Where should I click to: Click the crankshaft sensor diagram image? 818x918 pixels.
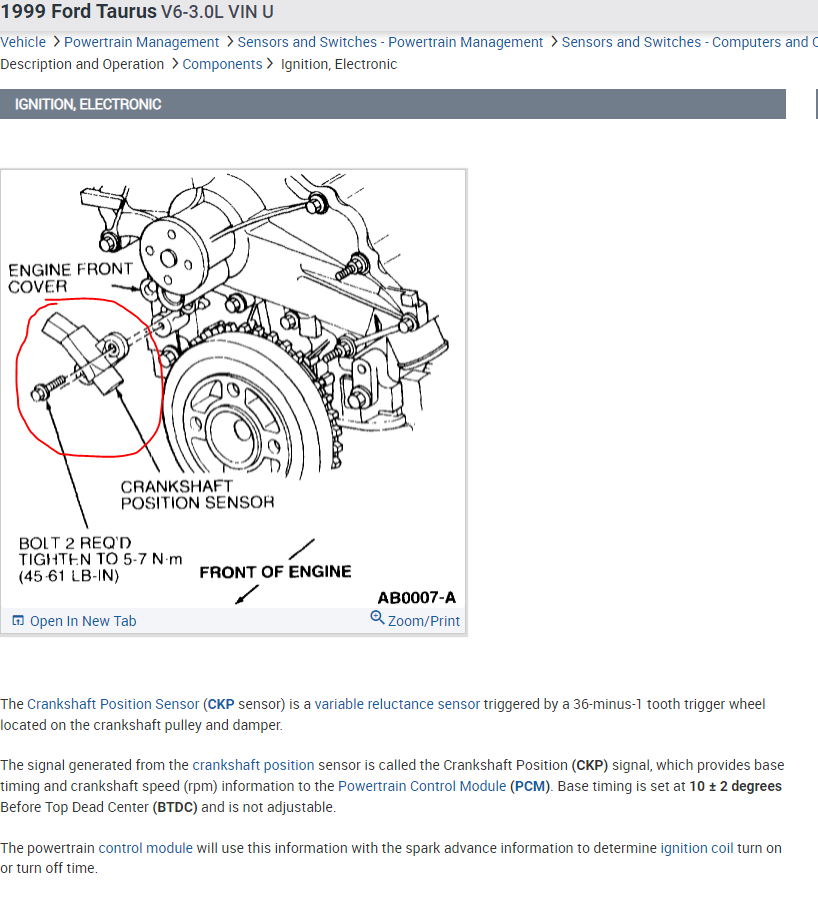(233, 390)
